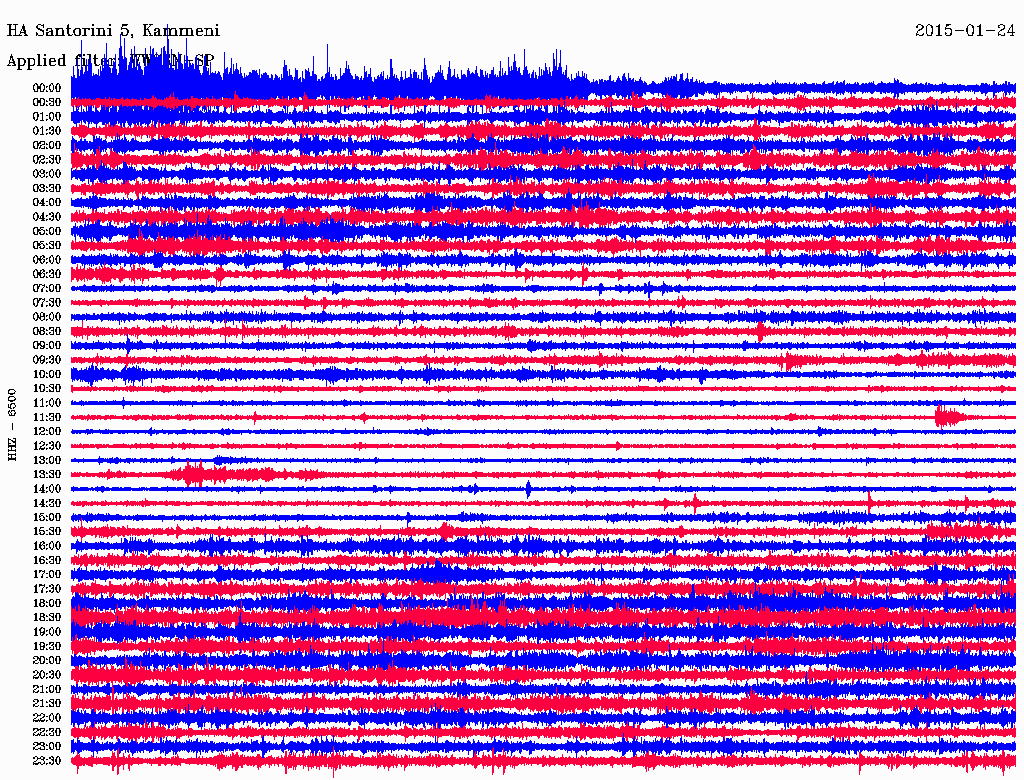Image resolution: width=1024 pixels, height=780 pixels.
Task: Click the 15:00 time label
Action: coord(47,517)
